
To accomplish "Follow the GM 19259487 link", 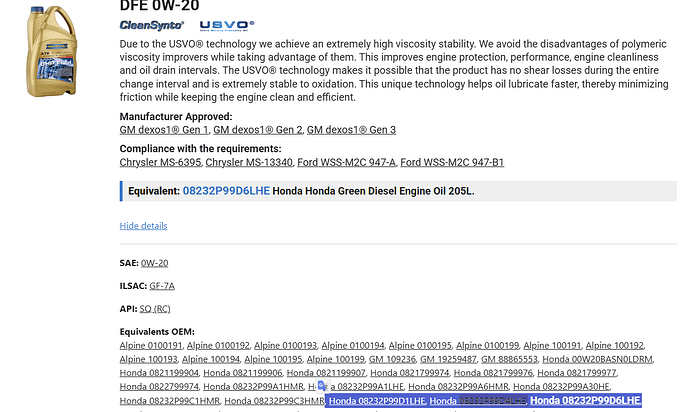I will click(x=448, y=359).
